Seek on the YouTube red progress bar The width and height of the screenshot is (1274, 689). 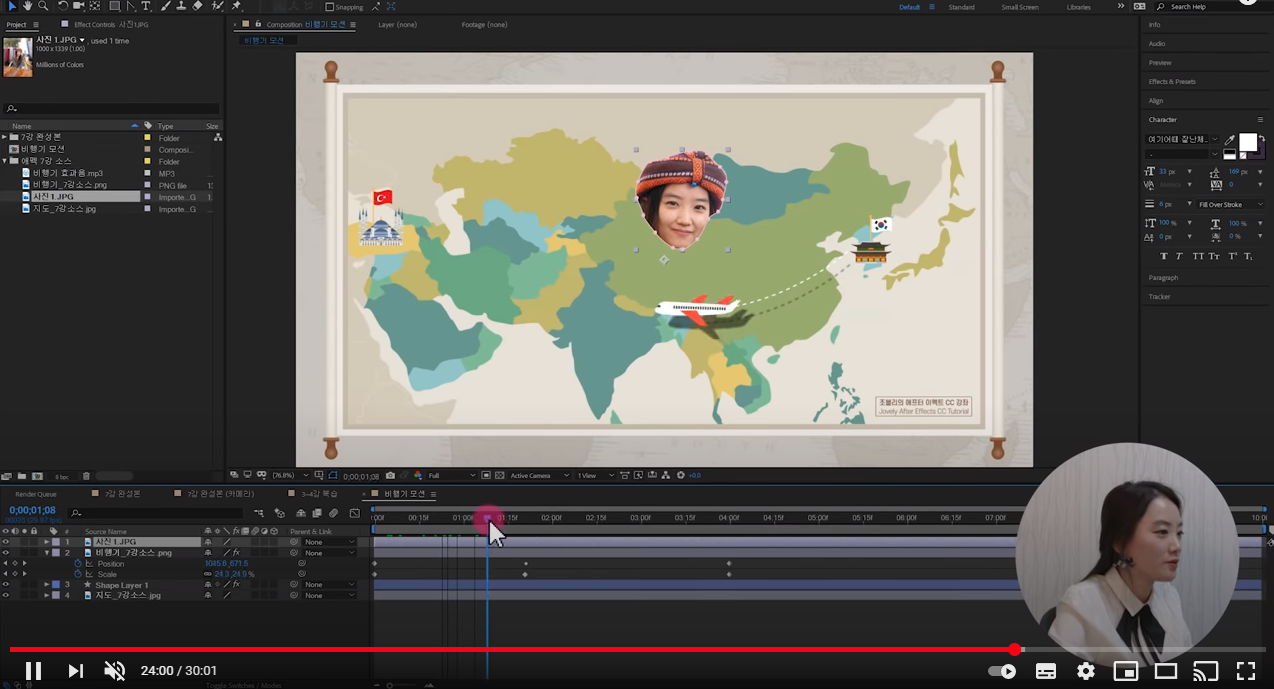point(637,650)
